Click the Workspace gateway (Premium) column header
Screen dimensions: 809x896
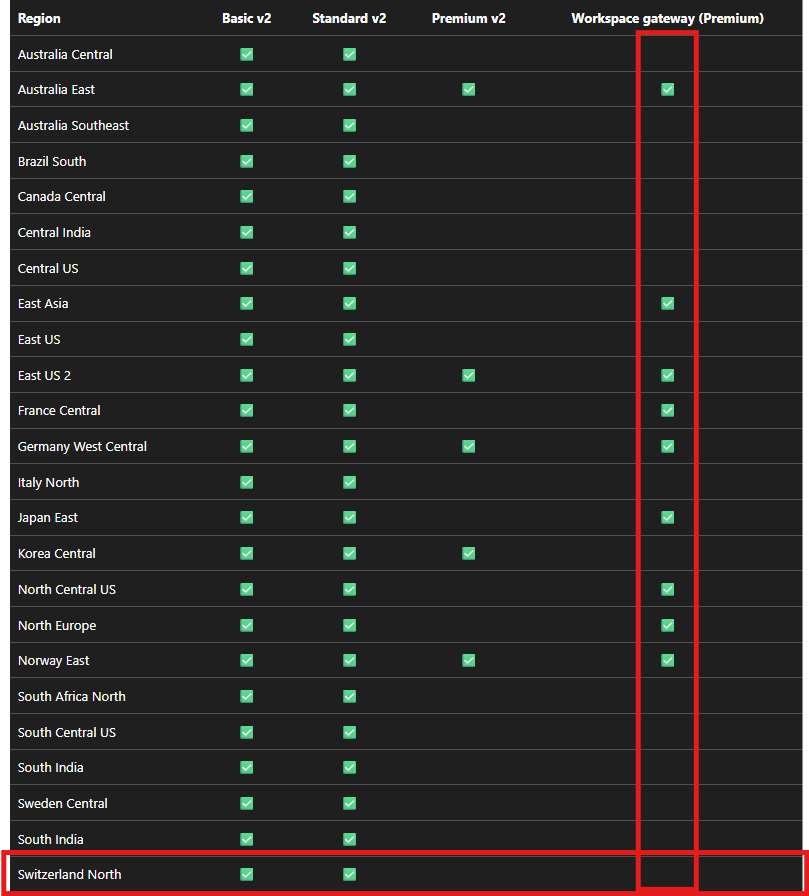click(667, 18)
